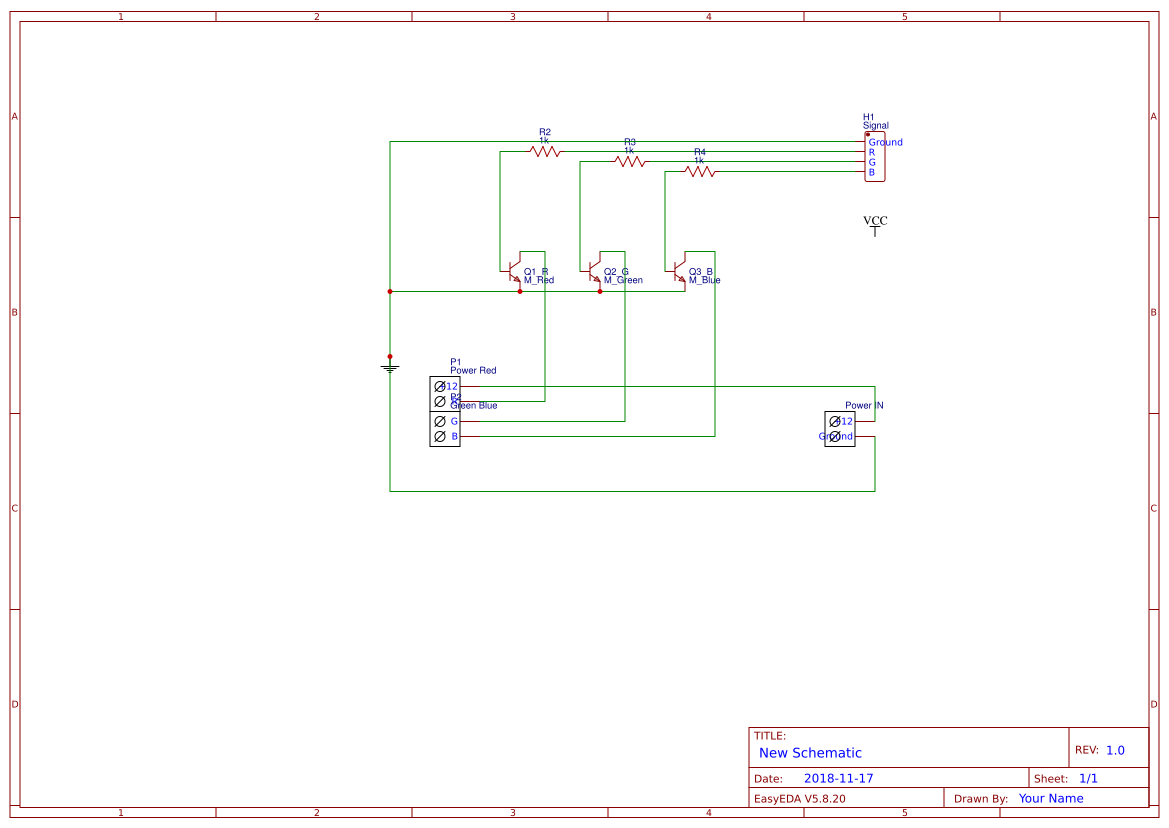Click the pin 12 terminal circle on P1

[439, 386]
